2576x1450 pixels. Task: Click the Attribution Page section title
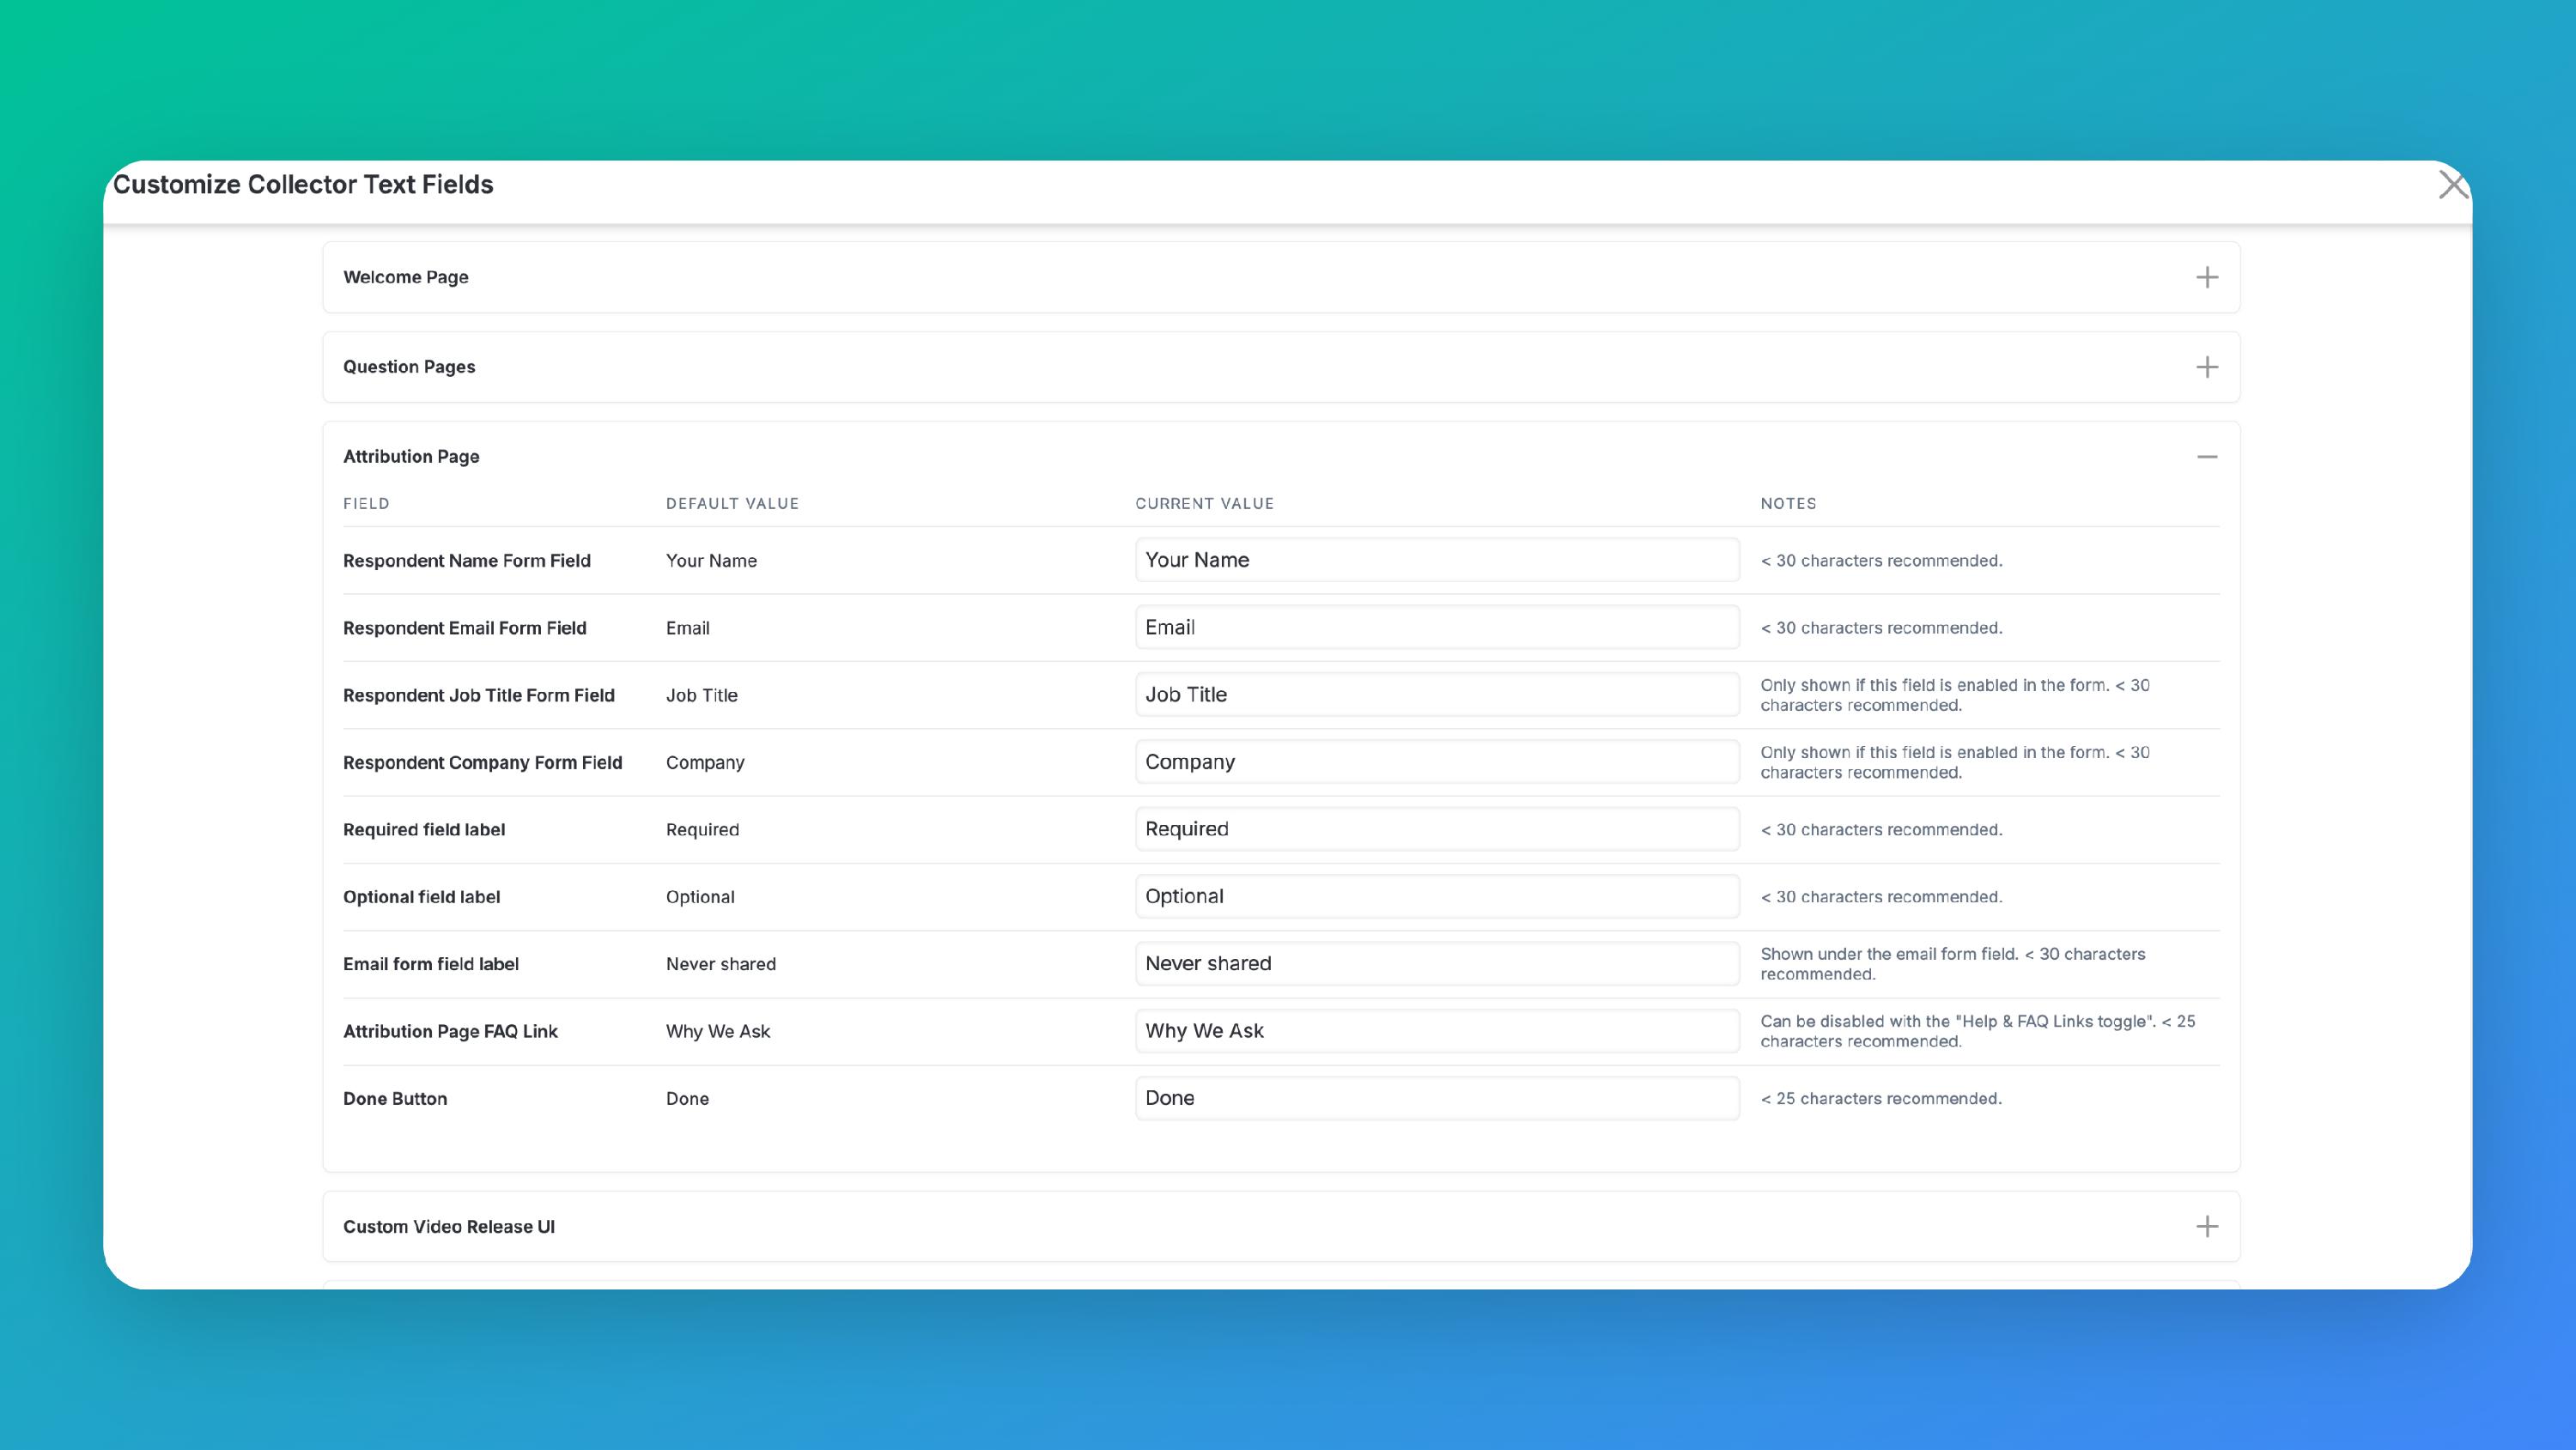click(411, 457)
